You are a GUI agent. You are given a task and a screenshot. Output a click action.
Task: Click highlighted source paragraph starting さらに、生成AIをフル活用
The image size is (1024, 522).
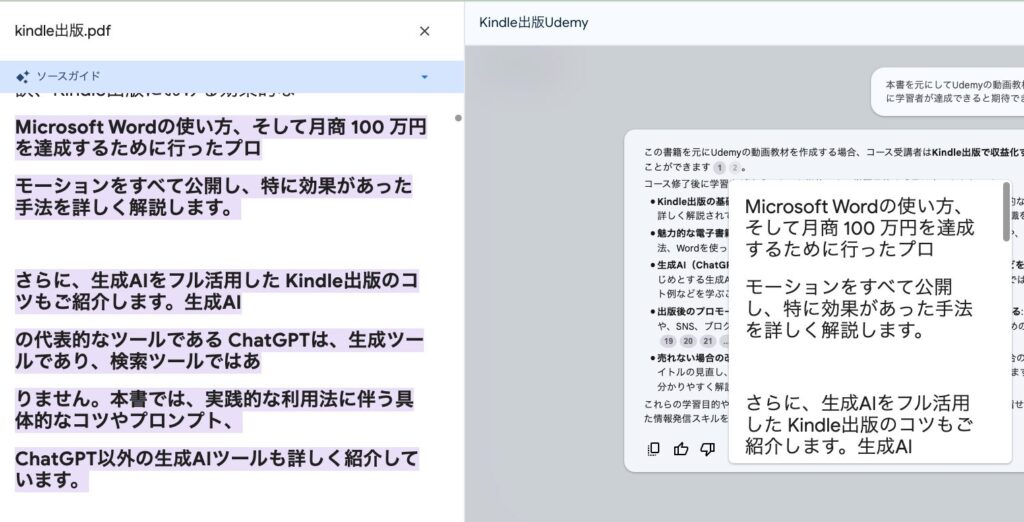218,290
